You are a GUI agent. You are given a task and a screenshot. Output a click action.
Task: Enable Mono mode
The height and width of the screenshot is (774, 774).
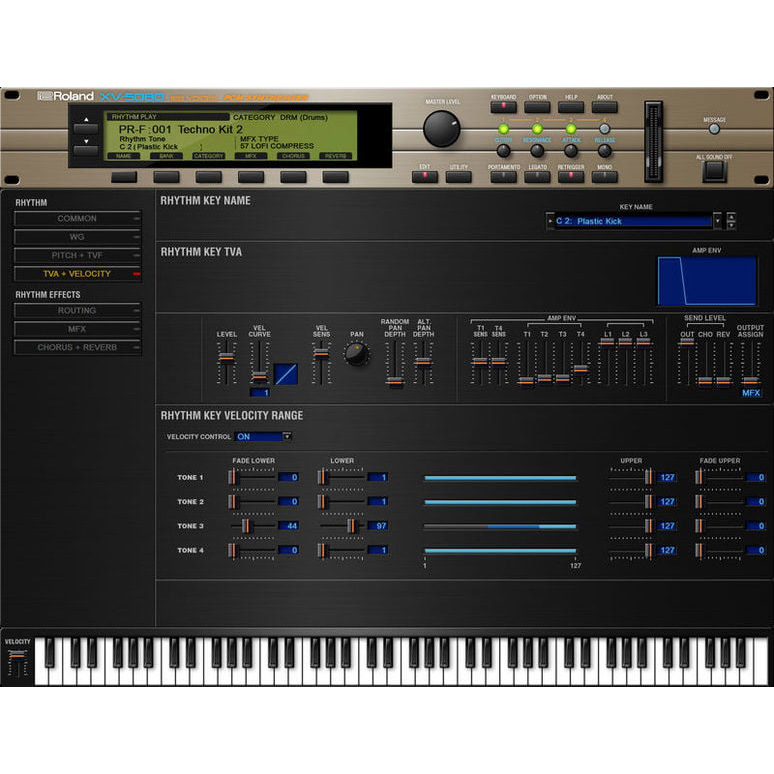coord(605,177)
